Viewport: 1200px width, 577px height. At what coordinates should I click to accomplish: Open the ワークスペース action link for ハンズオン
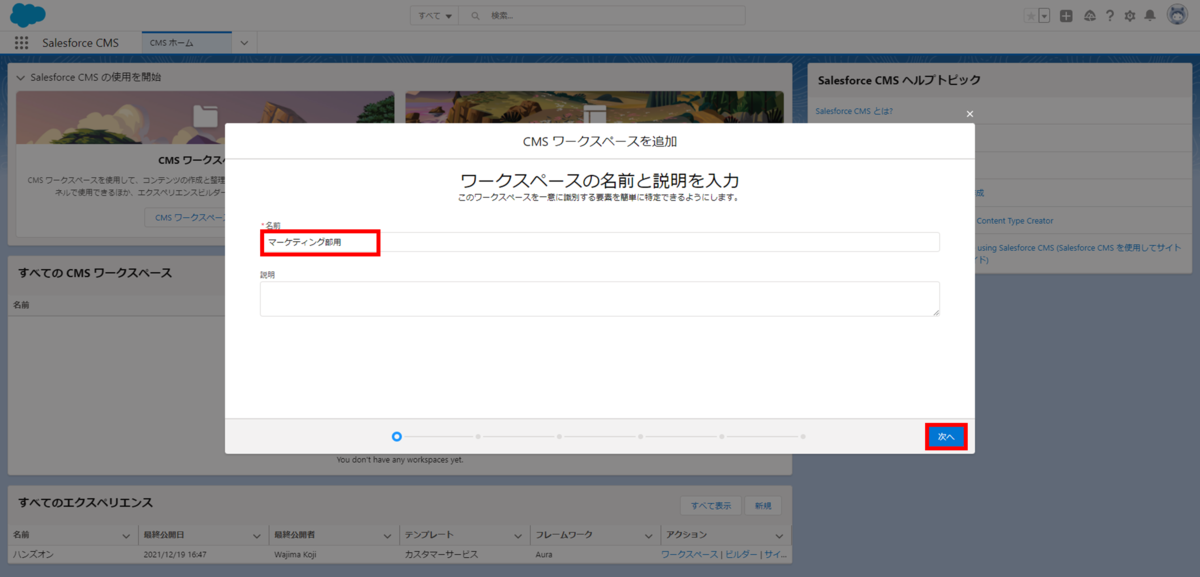tap(690, 554)
